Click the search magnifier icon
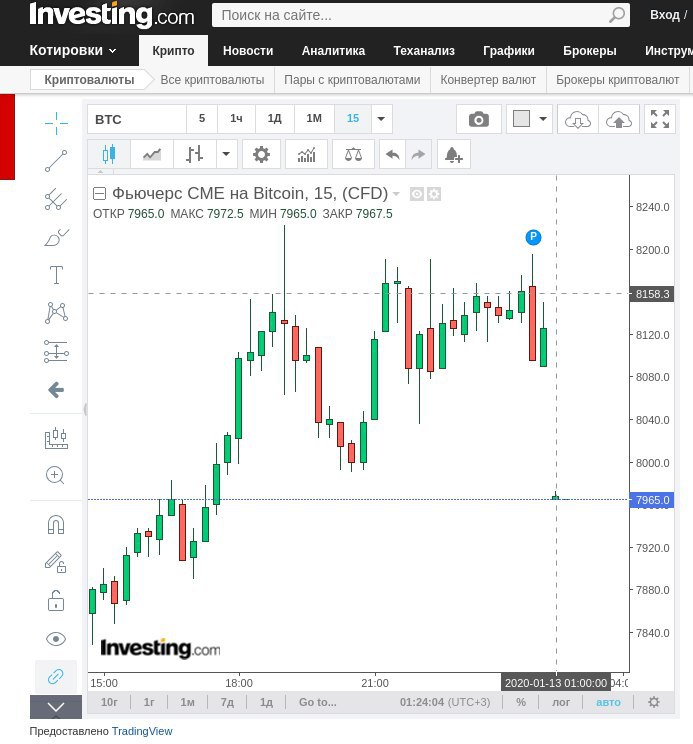 (617, 15)
